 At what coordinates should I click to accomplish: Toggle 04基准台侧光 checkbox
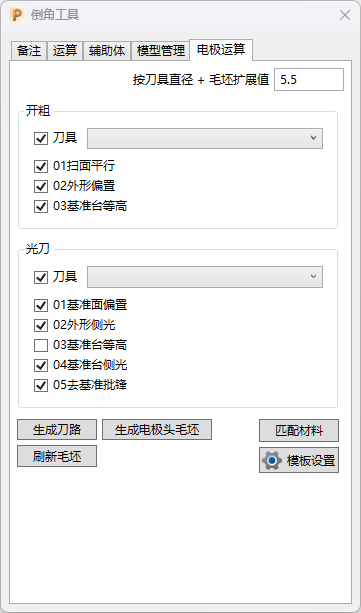41,366
